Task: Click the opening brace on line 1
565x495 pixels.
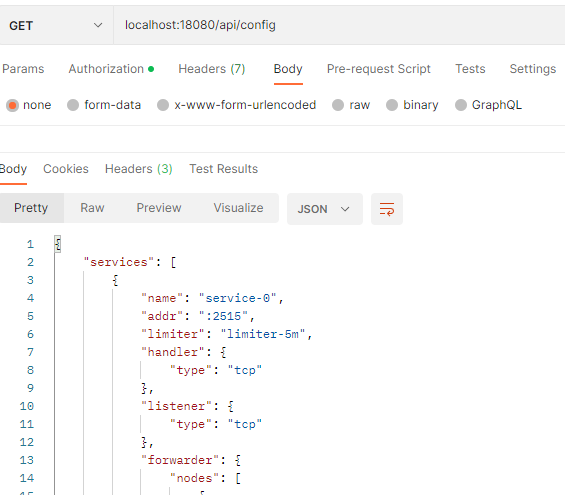Action: (x=58, y=244)
